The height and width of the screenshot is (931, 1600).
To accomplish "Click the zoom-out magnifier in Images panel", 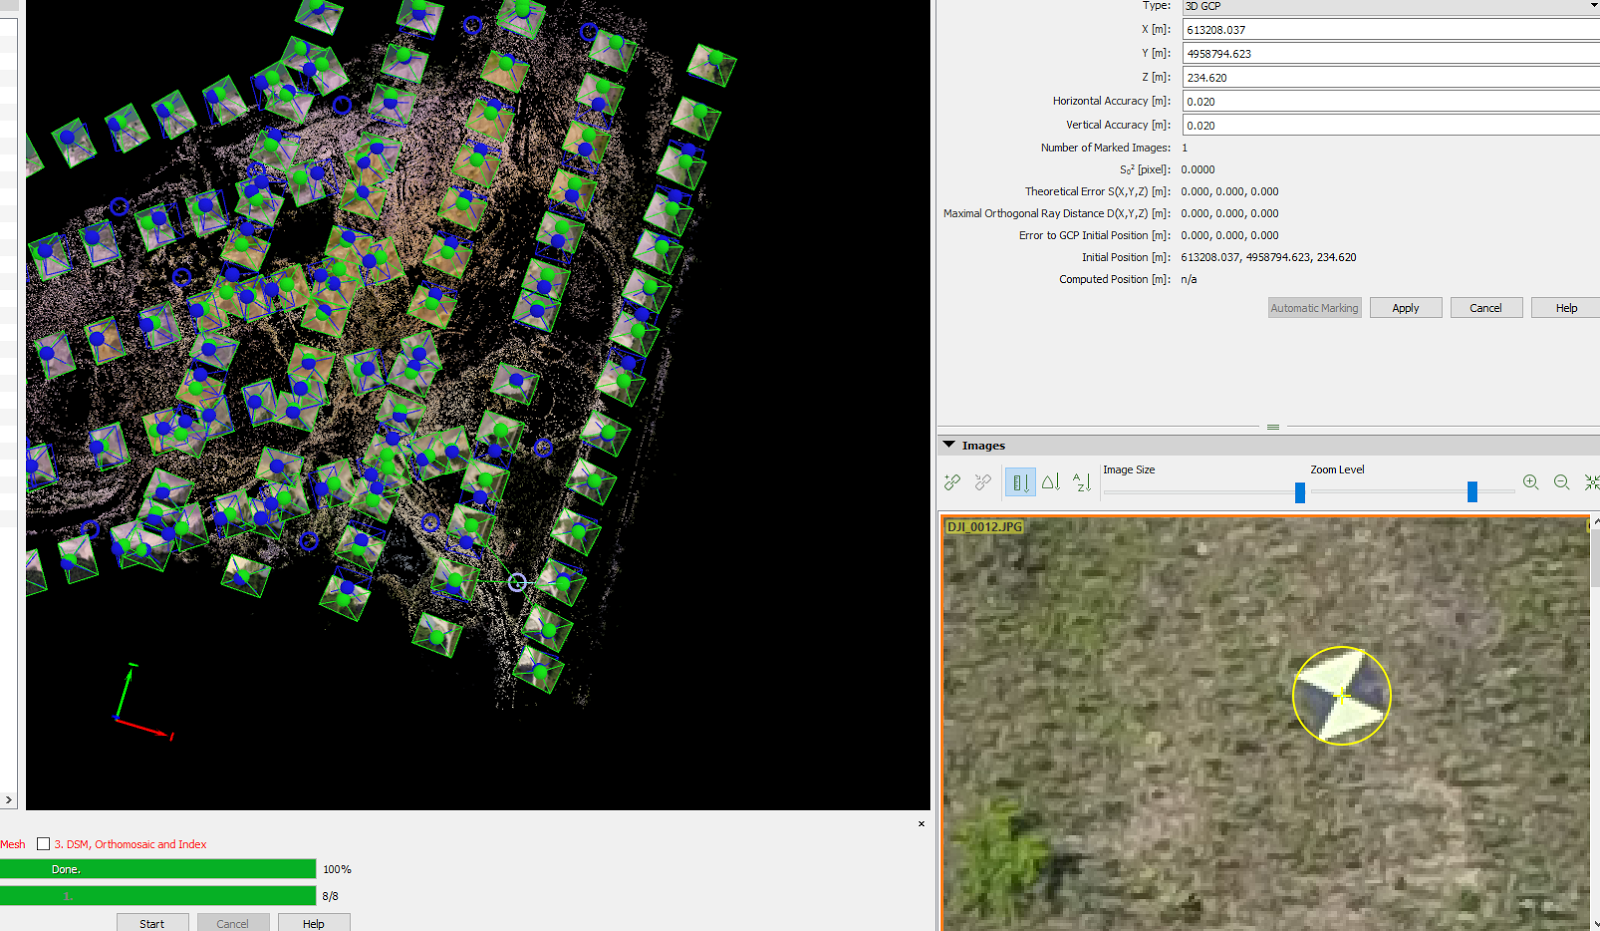I will click(1562, 482).
